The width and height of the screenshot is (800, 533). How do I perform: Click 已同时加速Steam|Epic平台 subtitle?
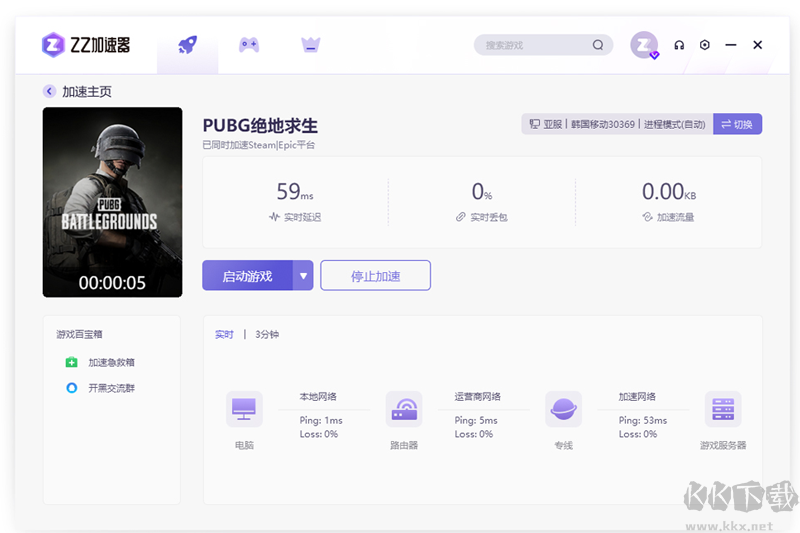pos(259,145)
